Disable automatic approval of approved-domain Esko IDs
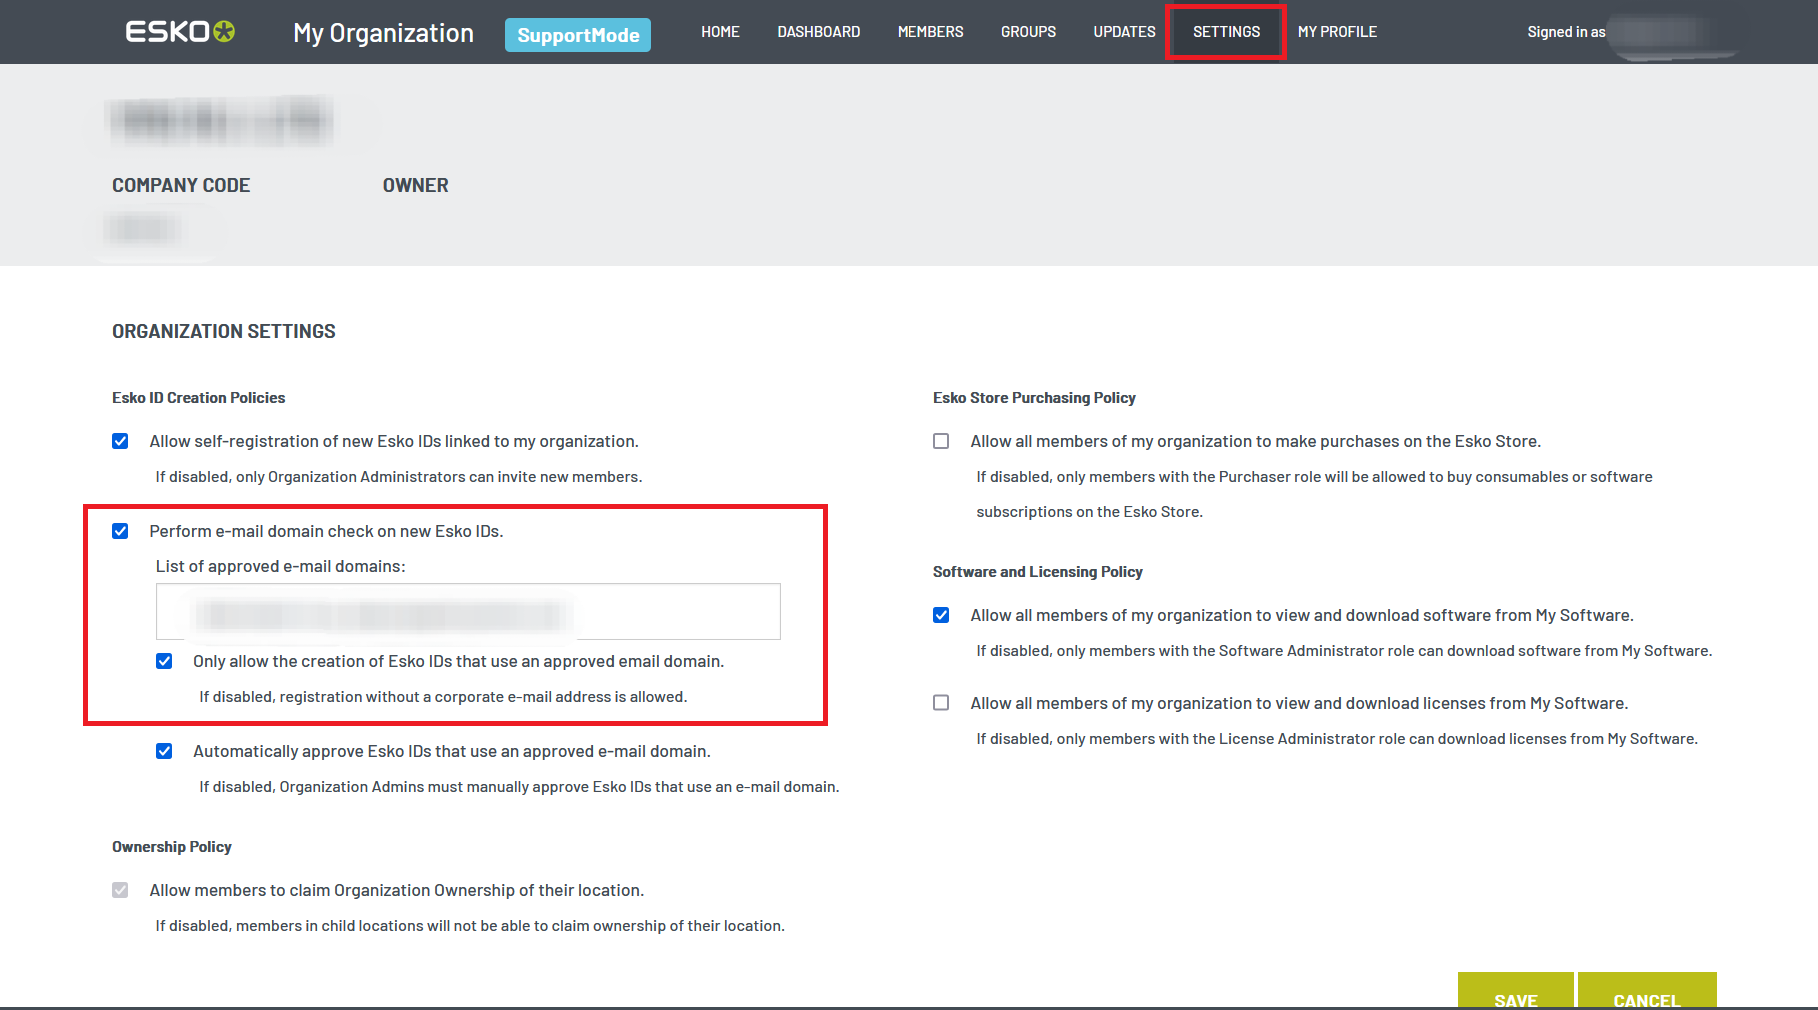The image size is (1818, 1010). click(x=164, y=751)
